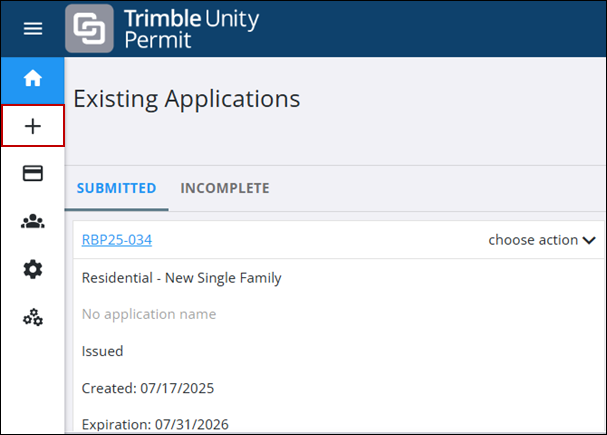Click the Existing Applications heading
This screenshot has height=435, width=607.
click(187, 99)
